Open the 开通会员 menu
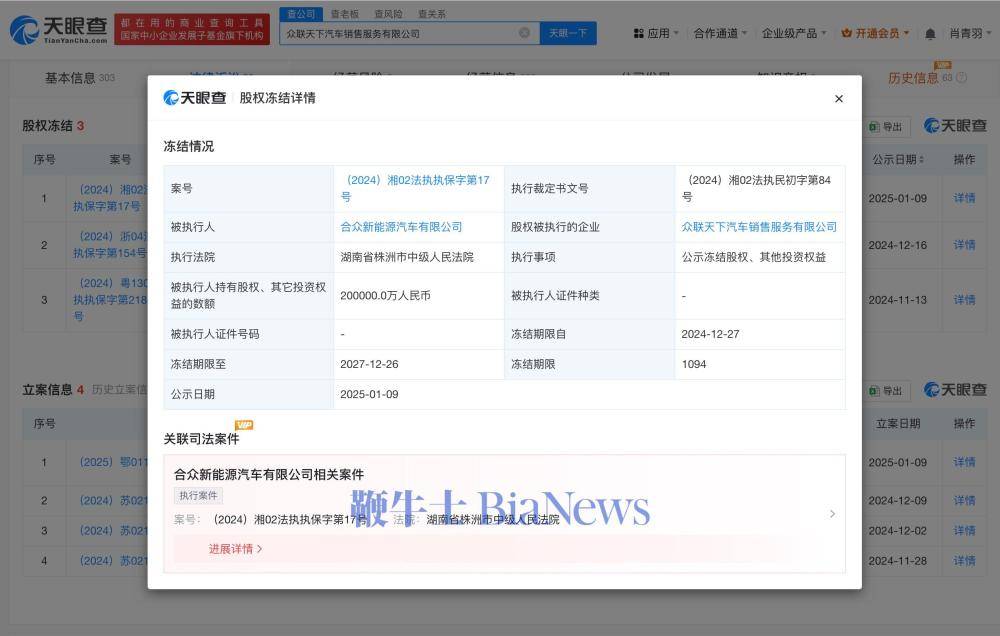The image size is (1000, 636). tap(875, 33)
